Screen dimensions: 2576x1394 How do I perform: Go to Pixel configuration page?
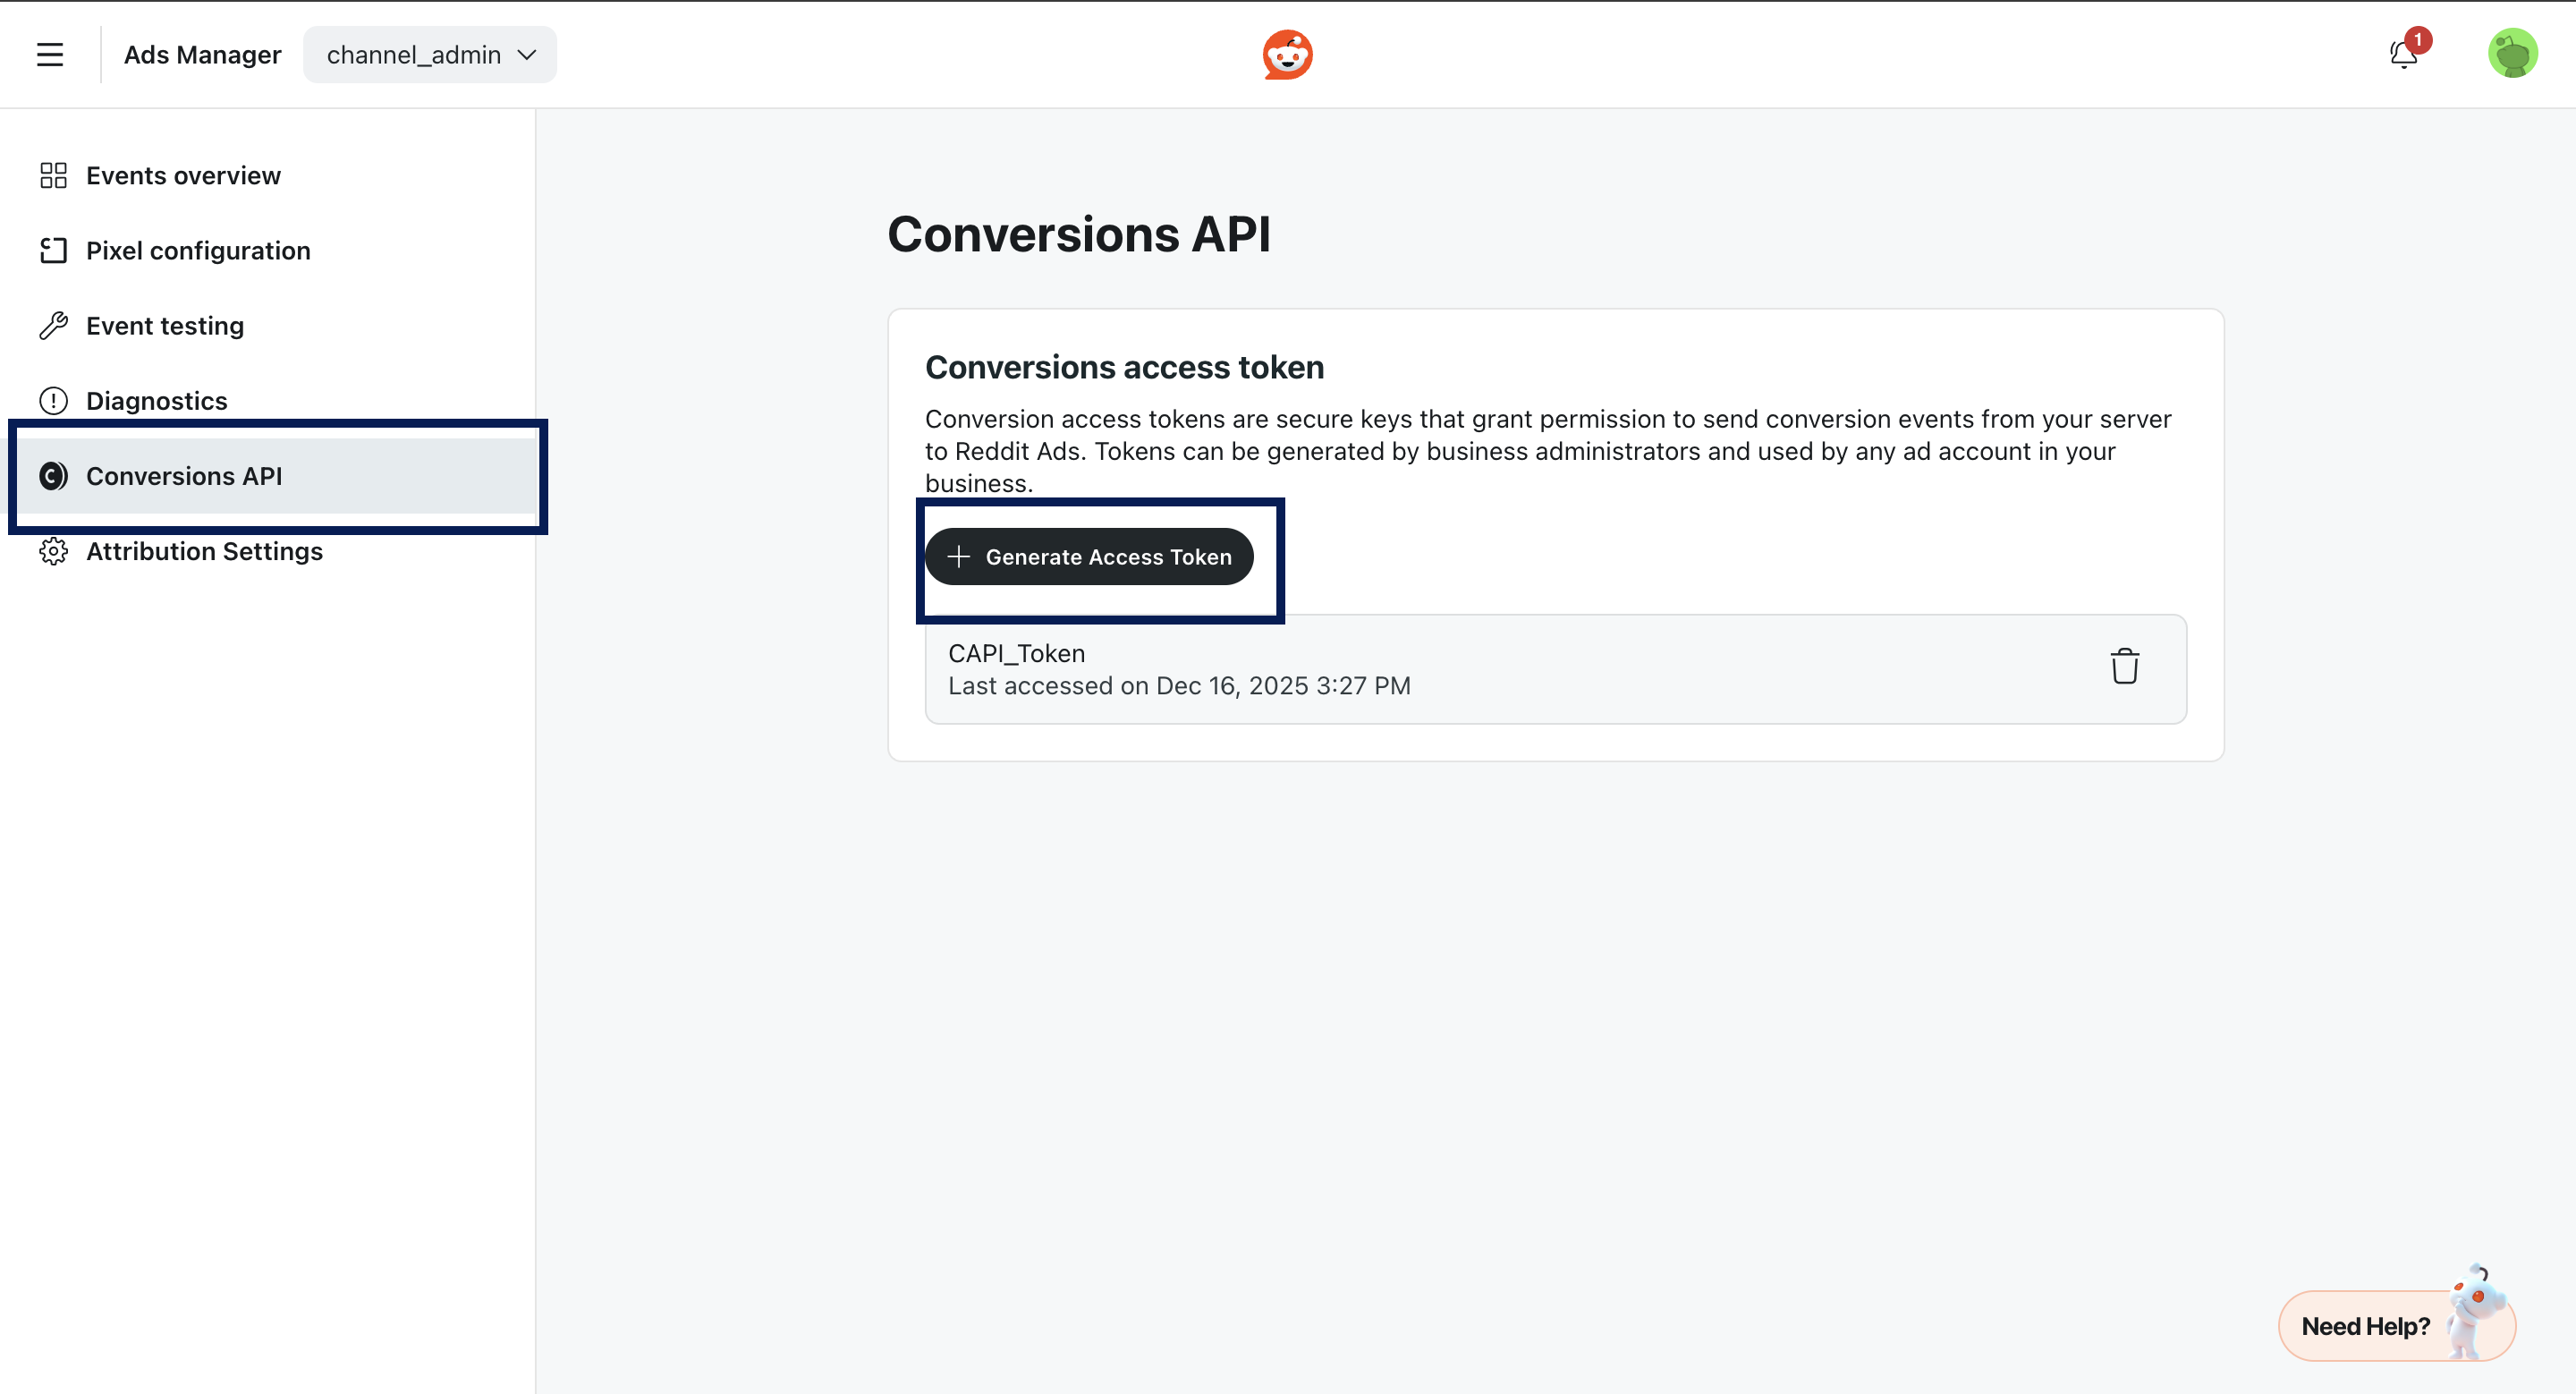point(198,251)
